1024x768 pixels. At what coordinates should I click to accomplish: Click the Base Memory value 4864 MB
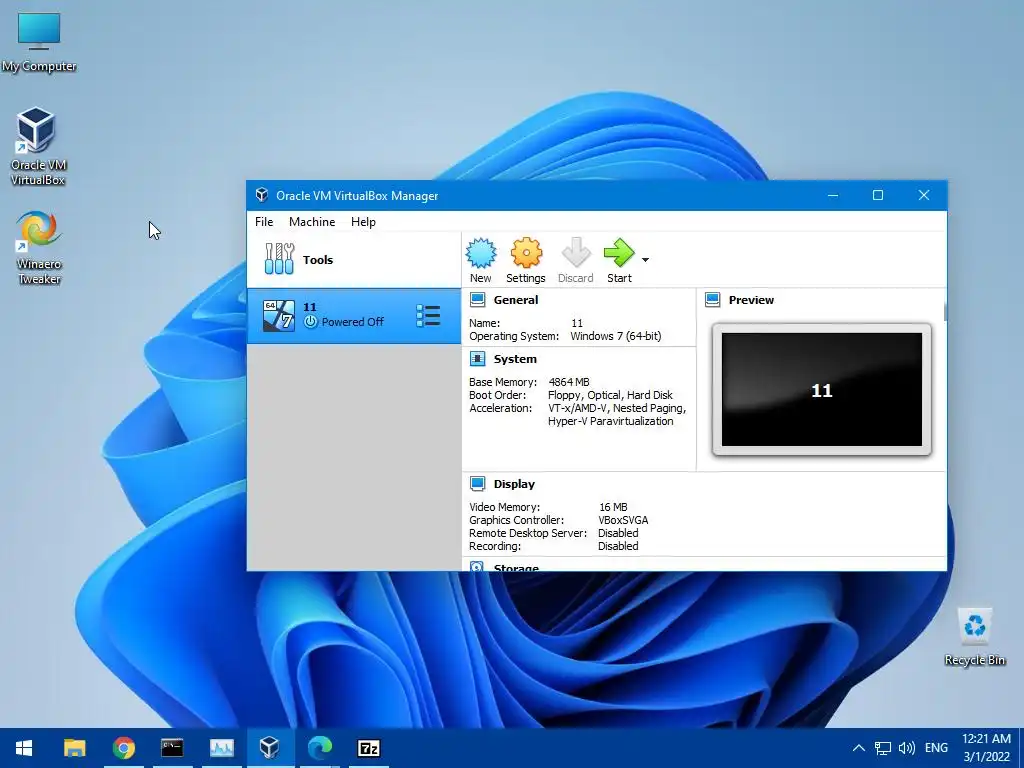click(x=569, y=382)
